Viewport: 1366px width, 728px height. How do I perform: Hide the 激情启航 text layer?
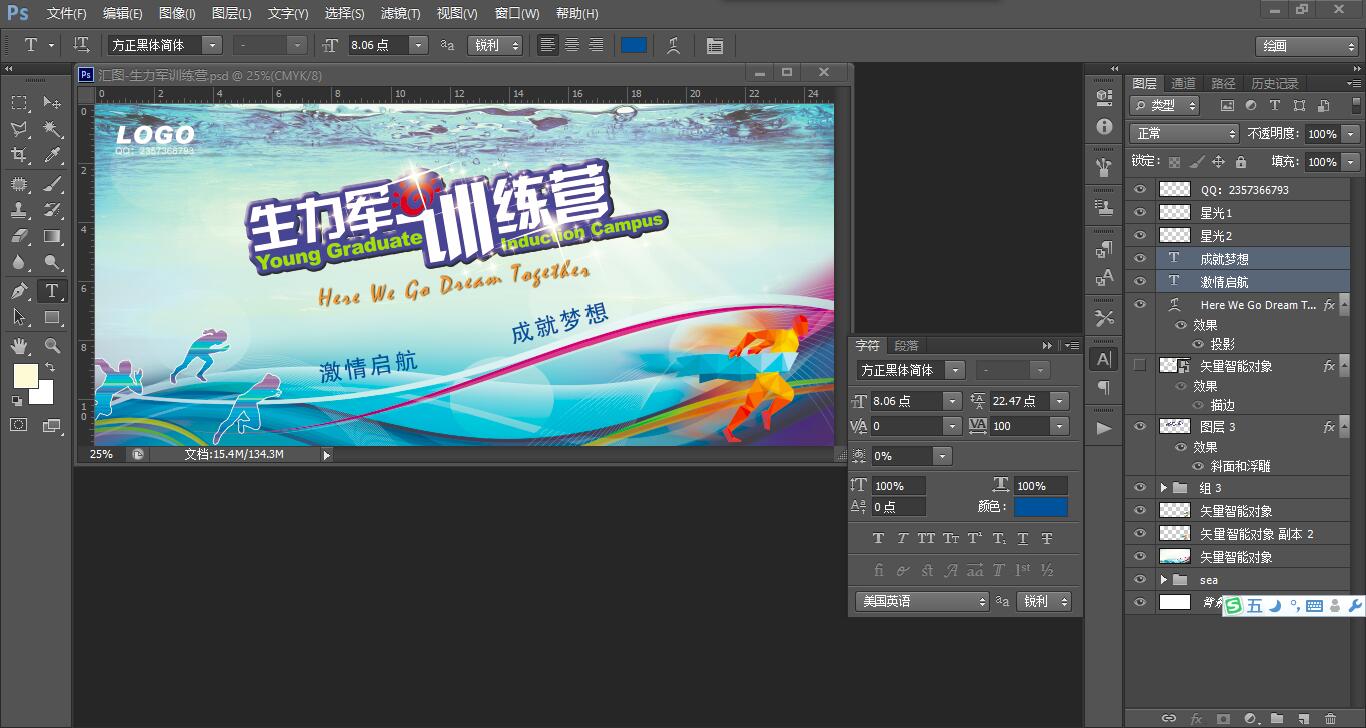(x=1139, y=281)
